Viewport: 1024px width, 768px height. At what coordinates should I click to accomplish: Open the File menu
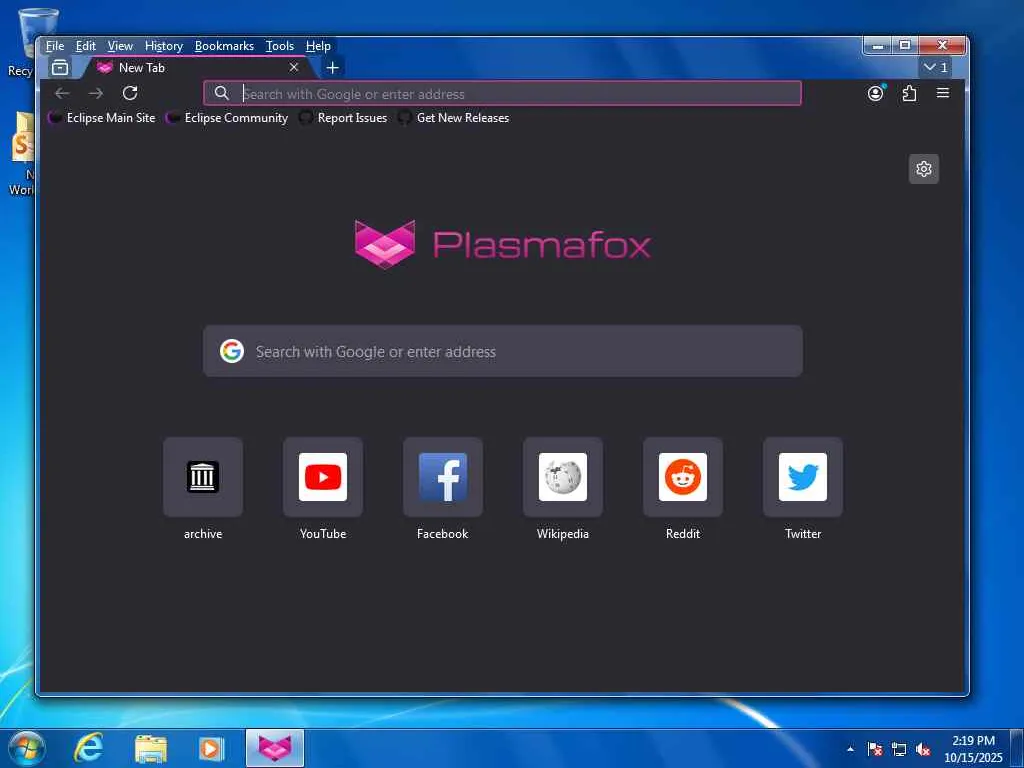tap(55, 46)
